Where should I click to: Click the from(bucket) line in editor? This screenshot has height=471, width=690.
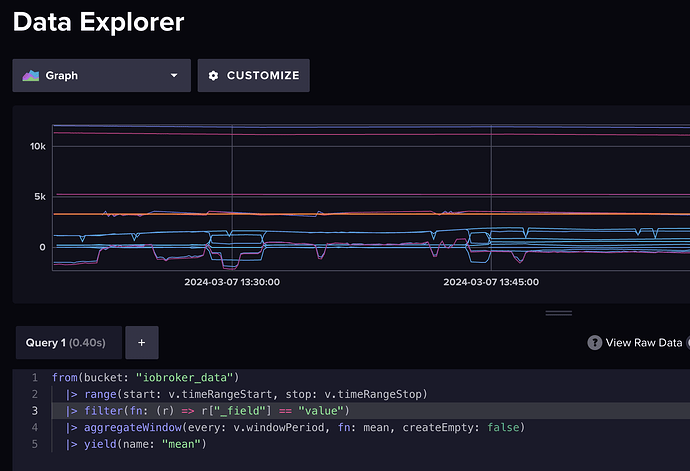click(145, 377)
